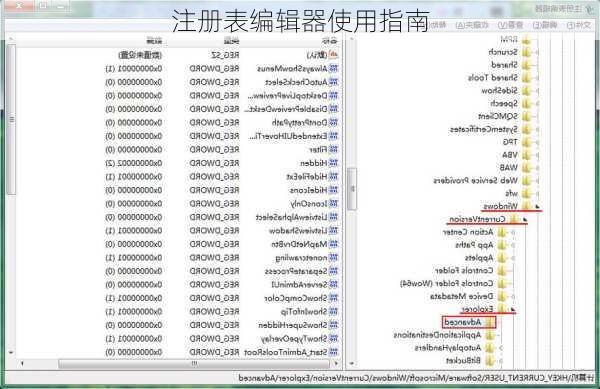600x389 pixels.
Task: Select the Hidden DWORD value icon
Action: [334, 163]
